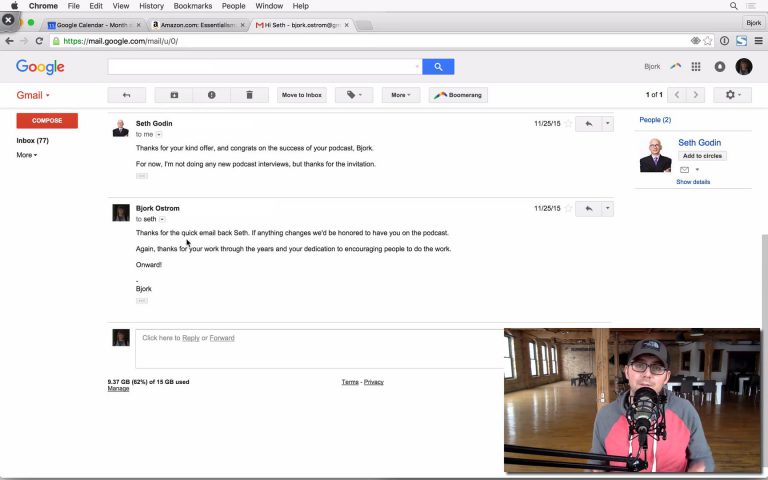Viewport: 768px width, 480px height.
Task: Click the address bar URL
Action: [x=120, y=41]
